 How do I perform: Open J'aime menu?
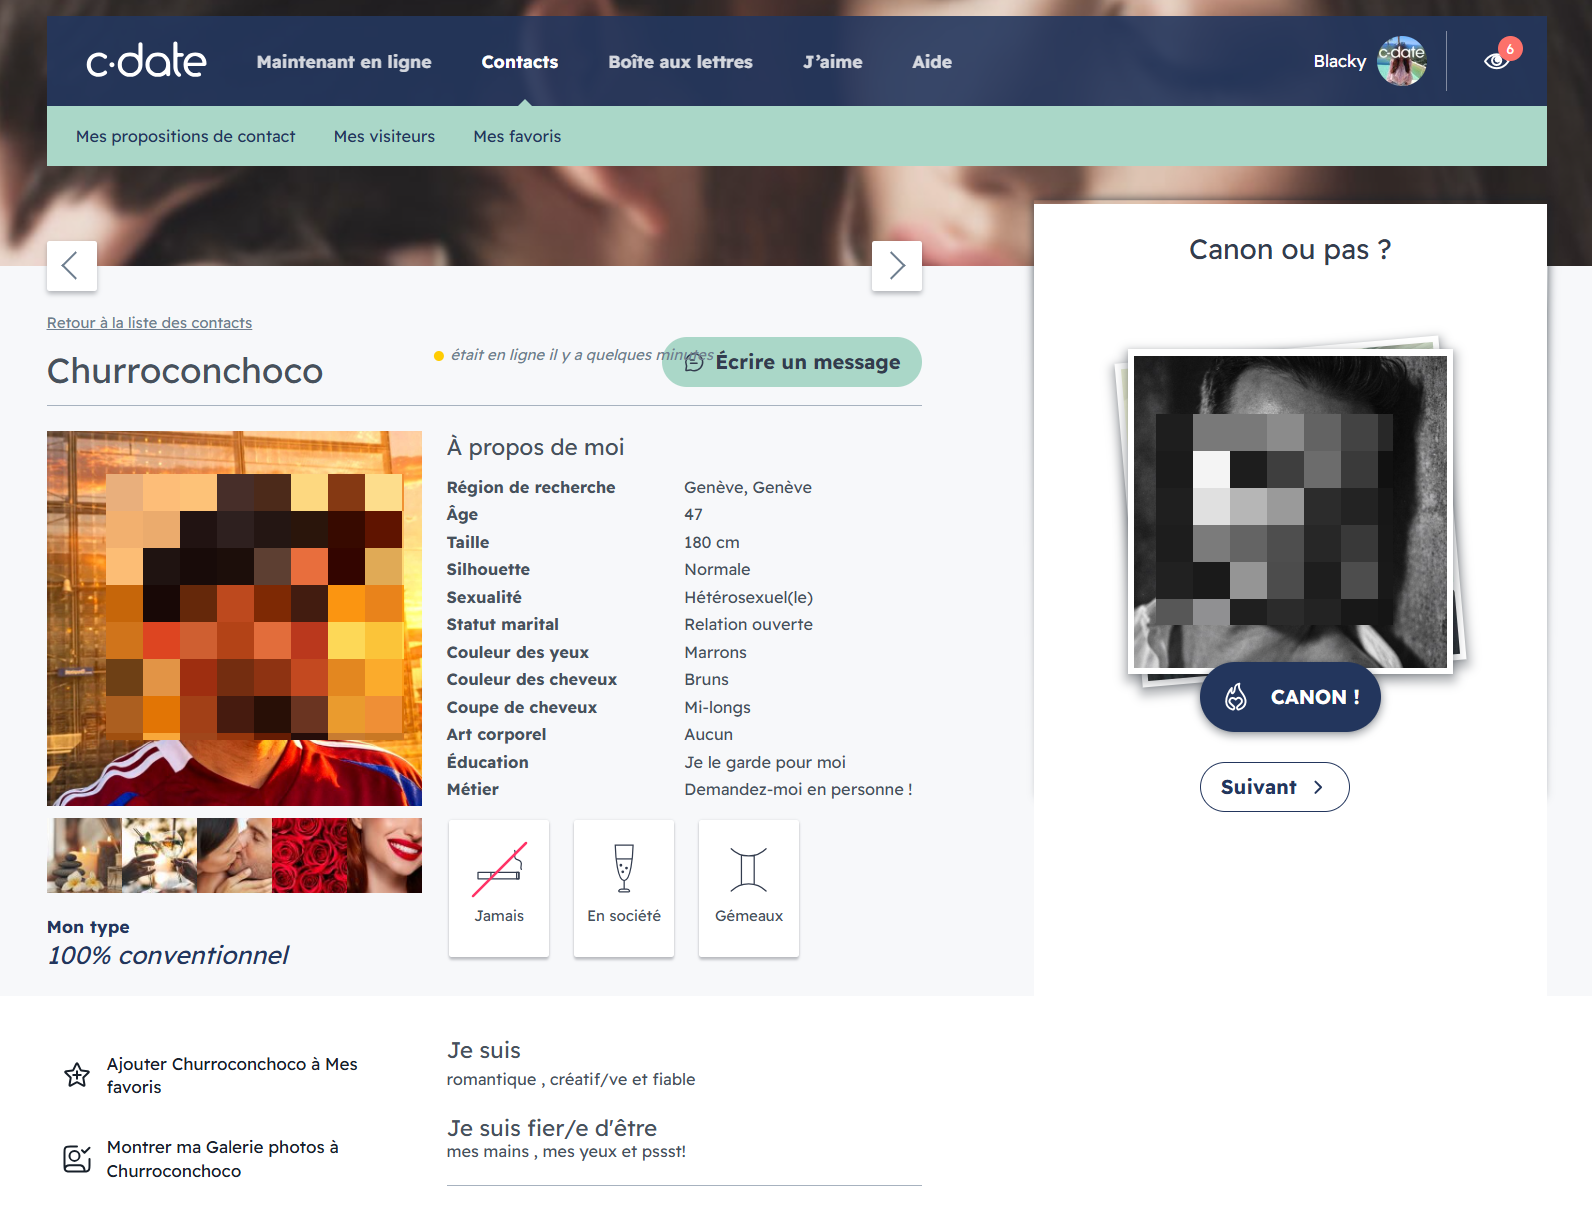(x=833, y=62)
